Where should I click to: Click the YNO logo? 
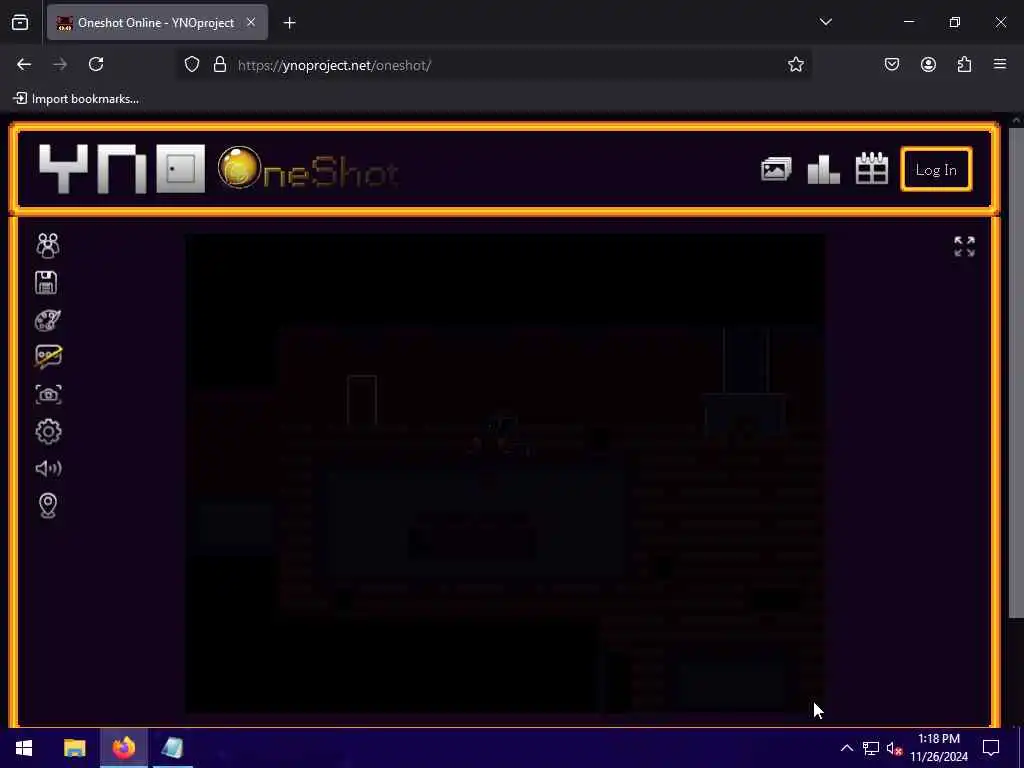point(122,169)
